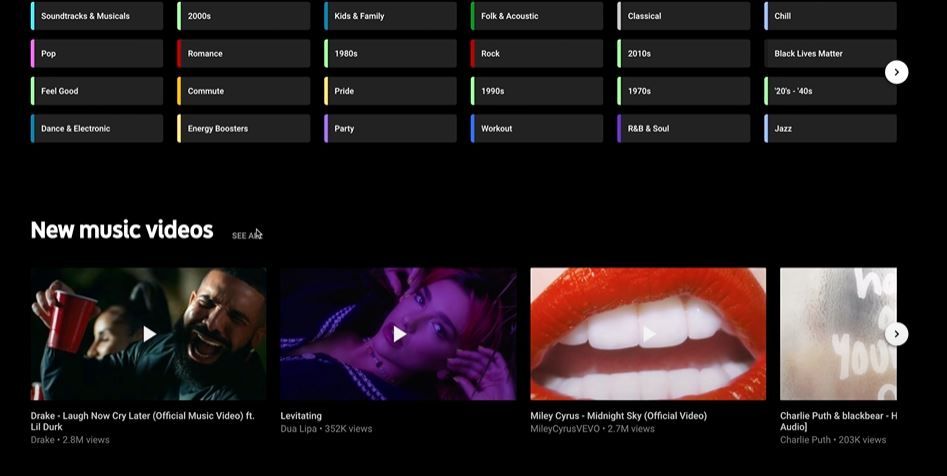Open the Energy Boosters mood
Screen dimensions: 947x476
pos(244,128)
